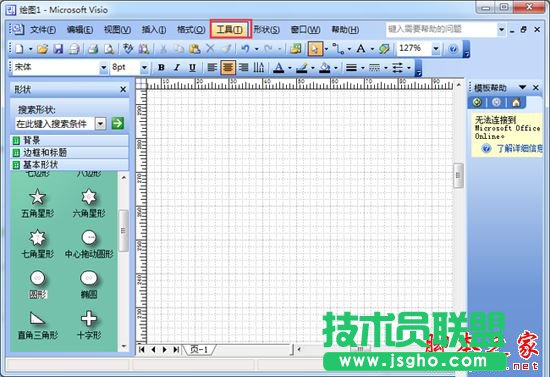
Task: Click the Paste clipboard icon
Action: pos(194,49)
